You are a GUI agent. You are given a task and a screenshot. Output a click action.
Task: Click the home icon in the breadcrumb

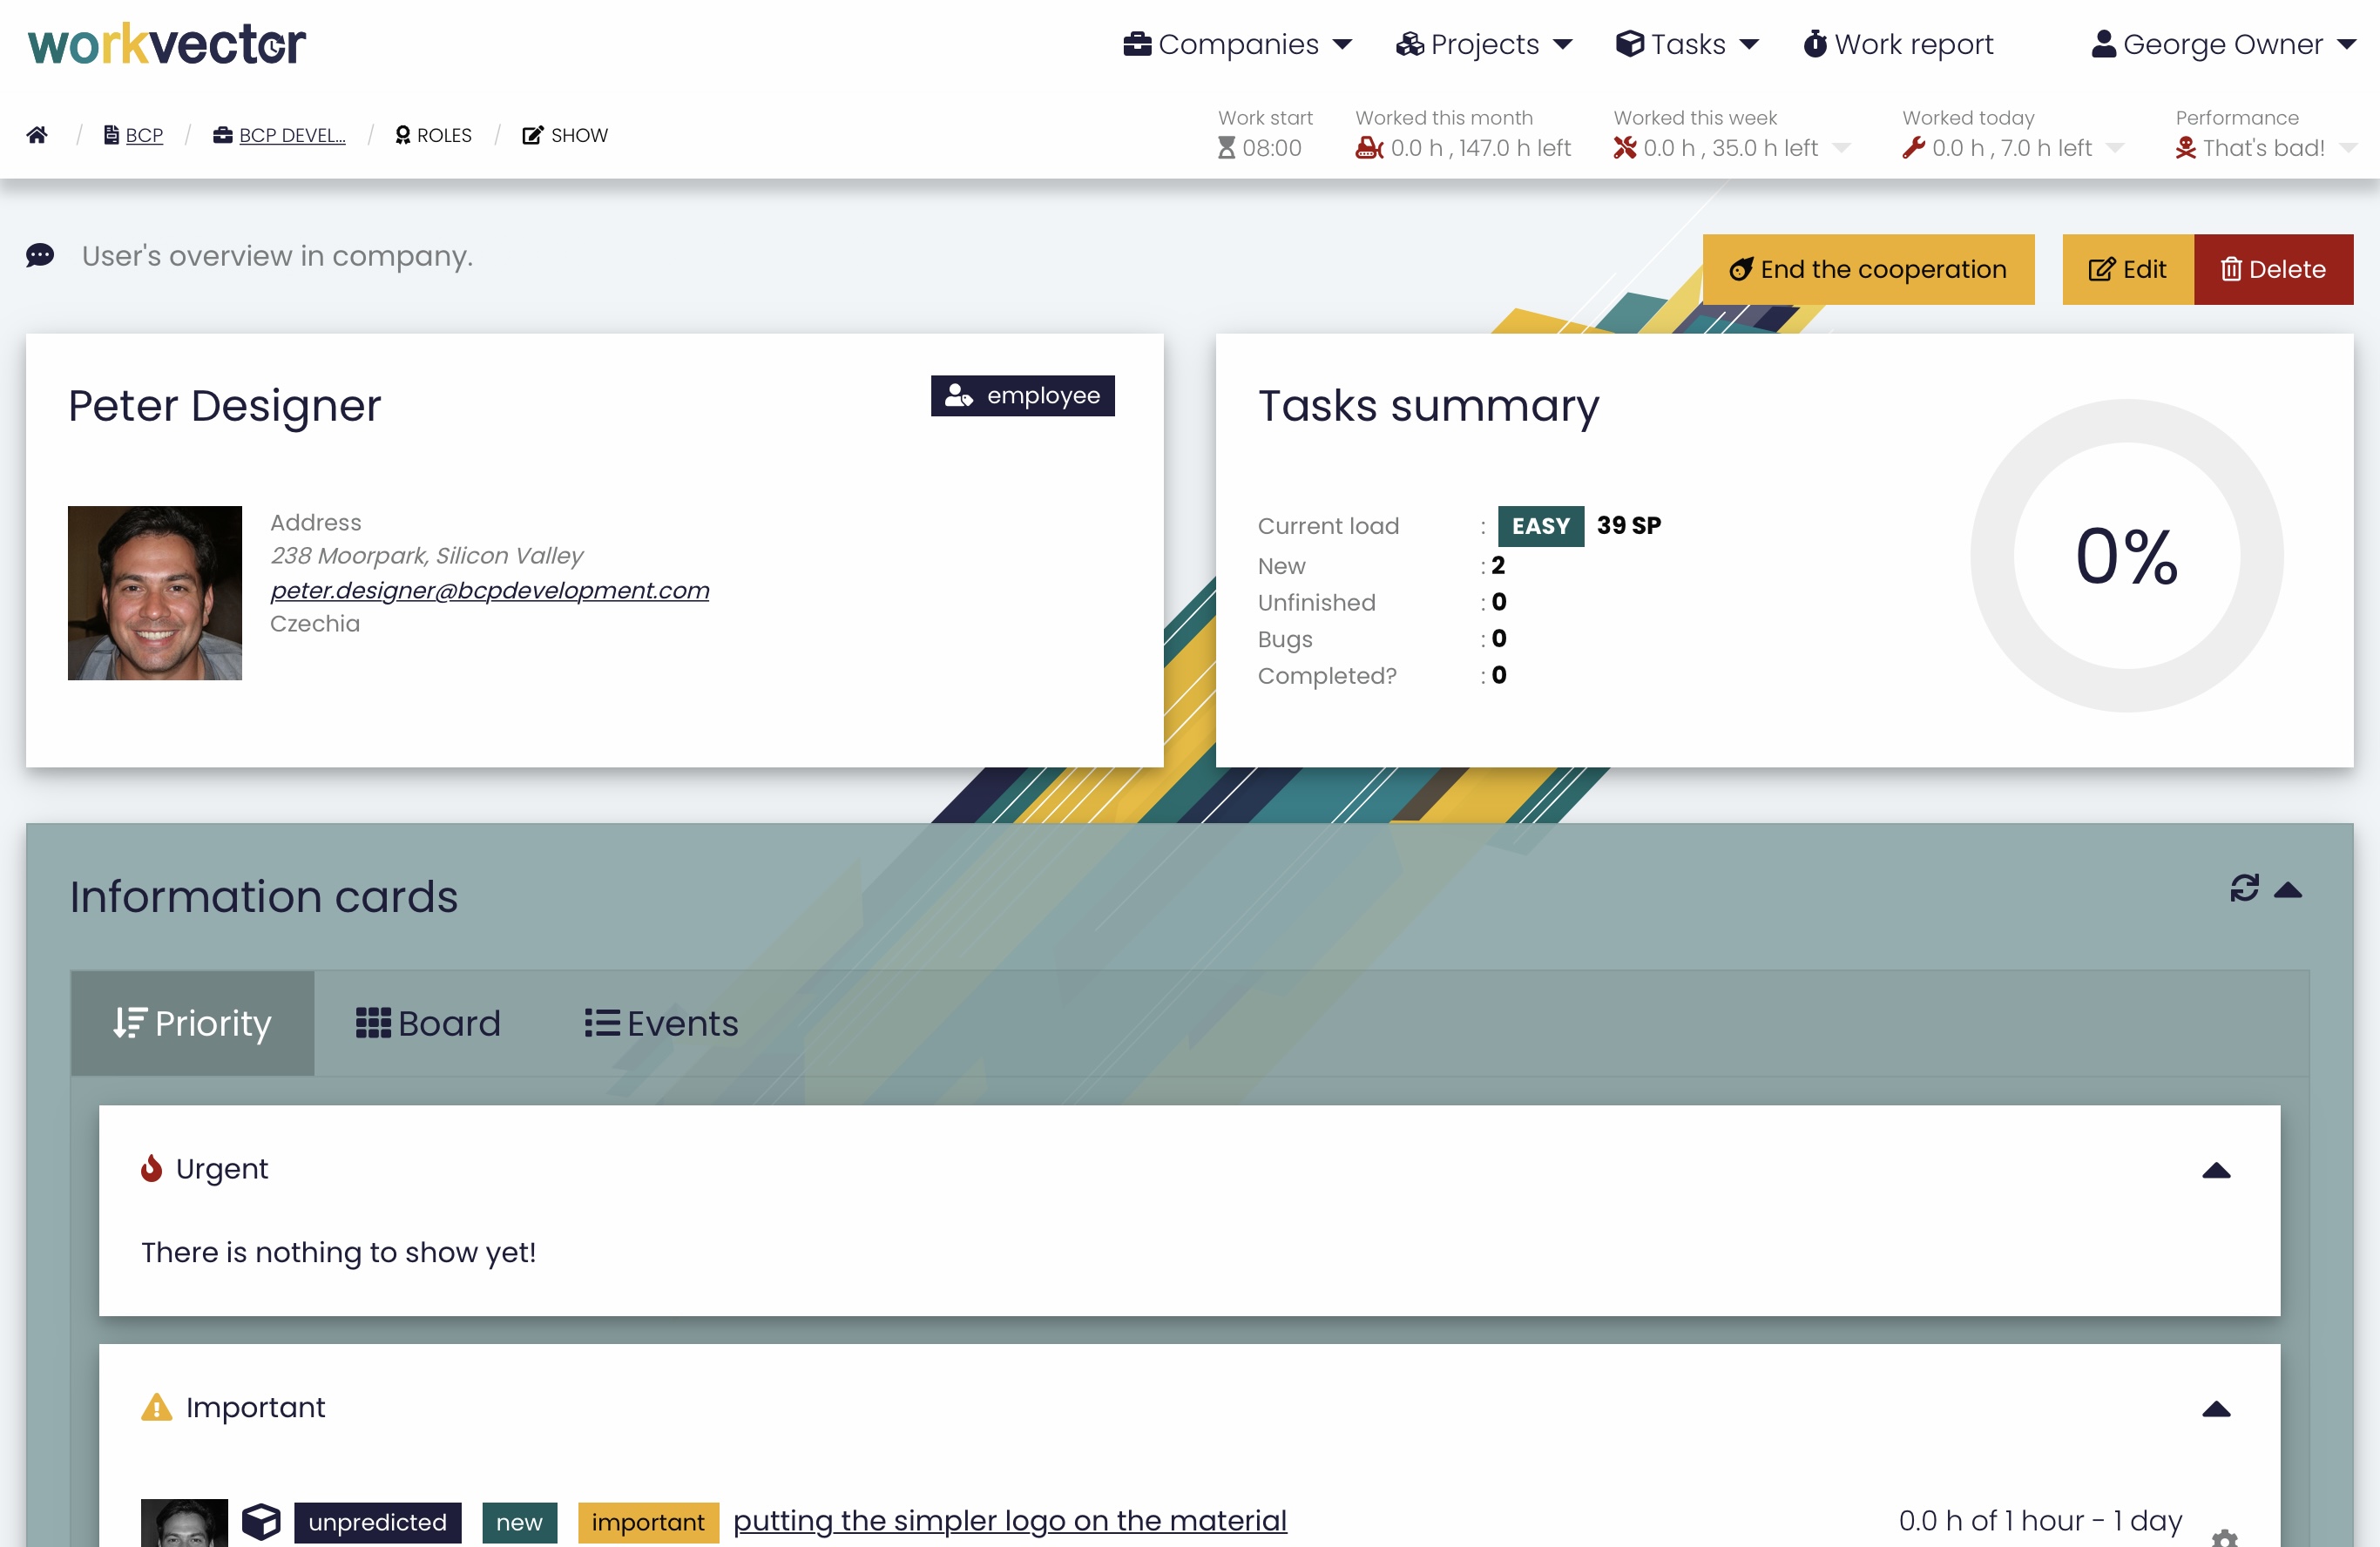(37, 135)
